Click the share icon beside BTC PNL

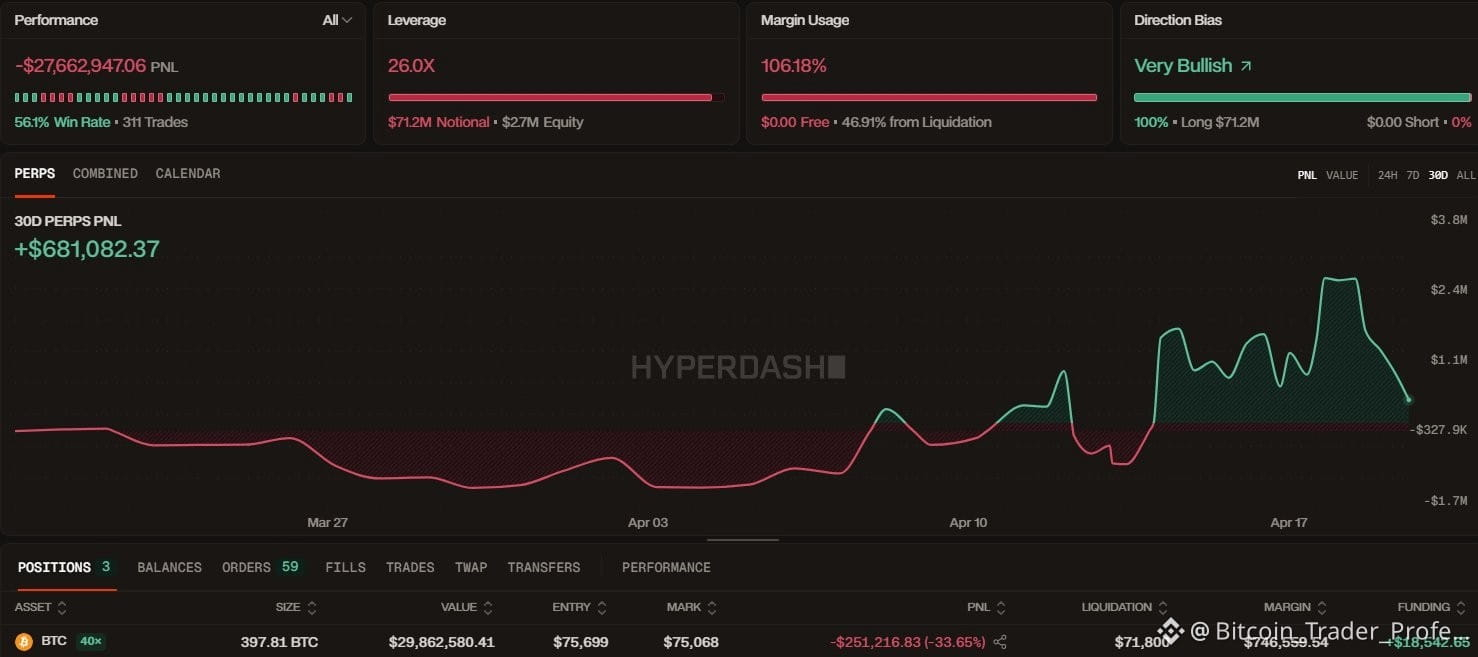(1000, 642)
